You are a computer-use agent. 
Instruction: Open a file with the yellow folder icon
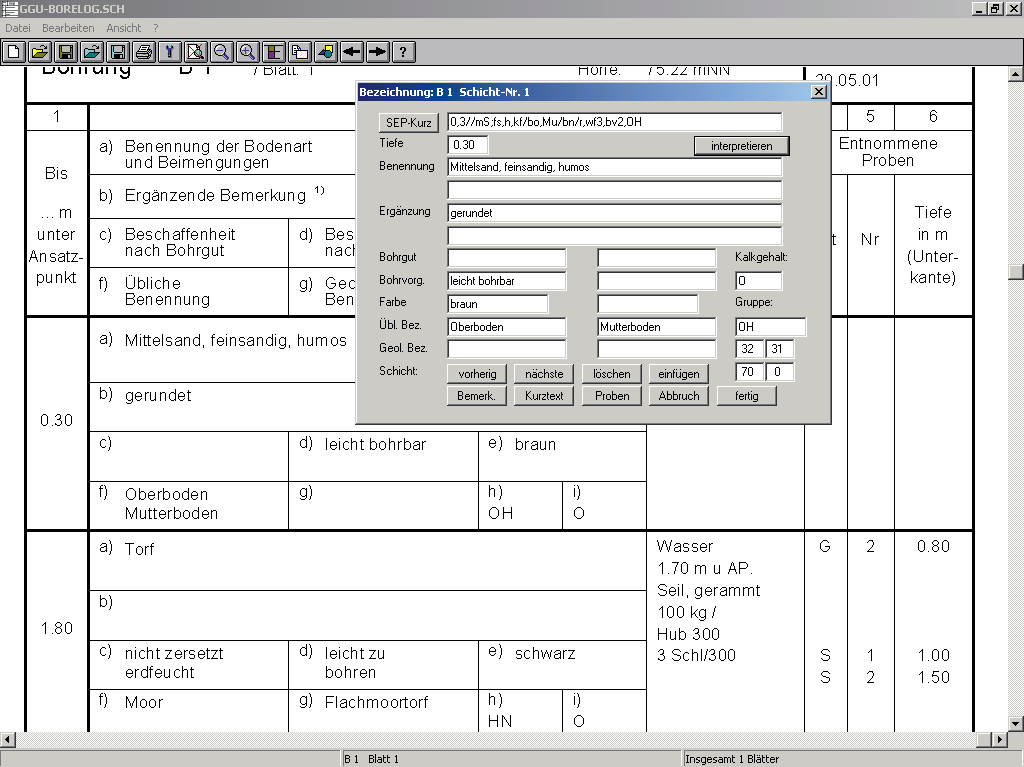40,52
